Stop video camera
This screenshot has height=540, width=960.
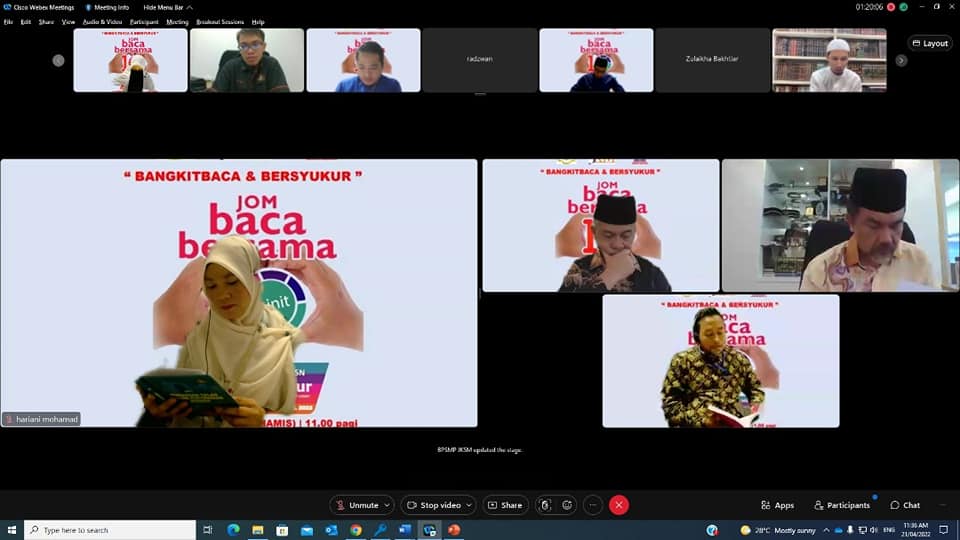pyautogui.click(x=434, y=505)
